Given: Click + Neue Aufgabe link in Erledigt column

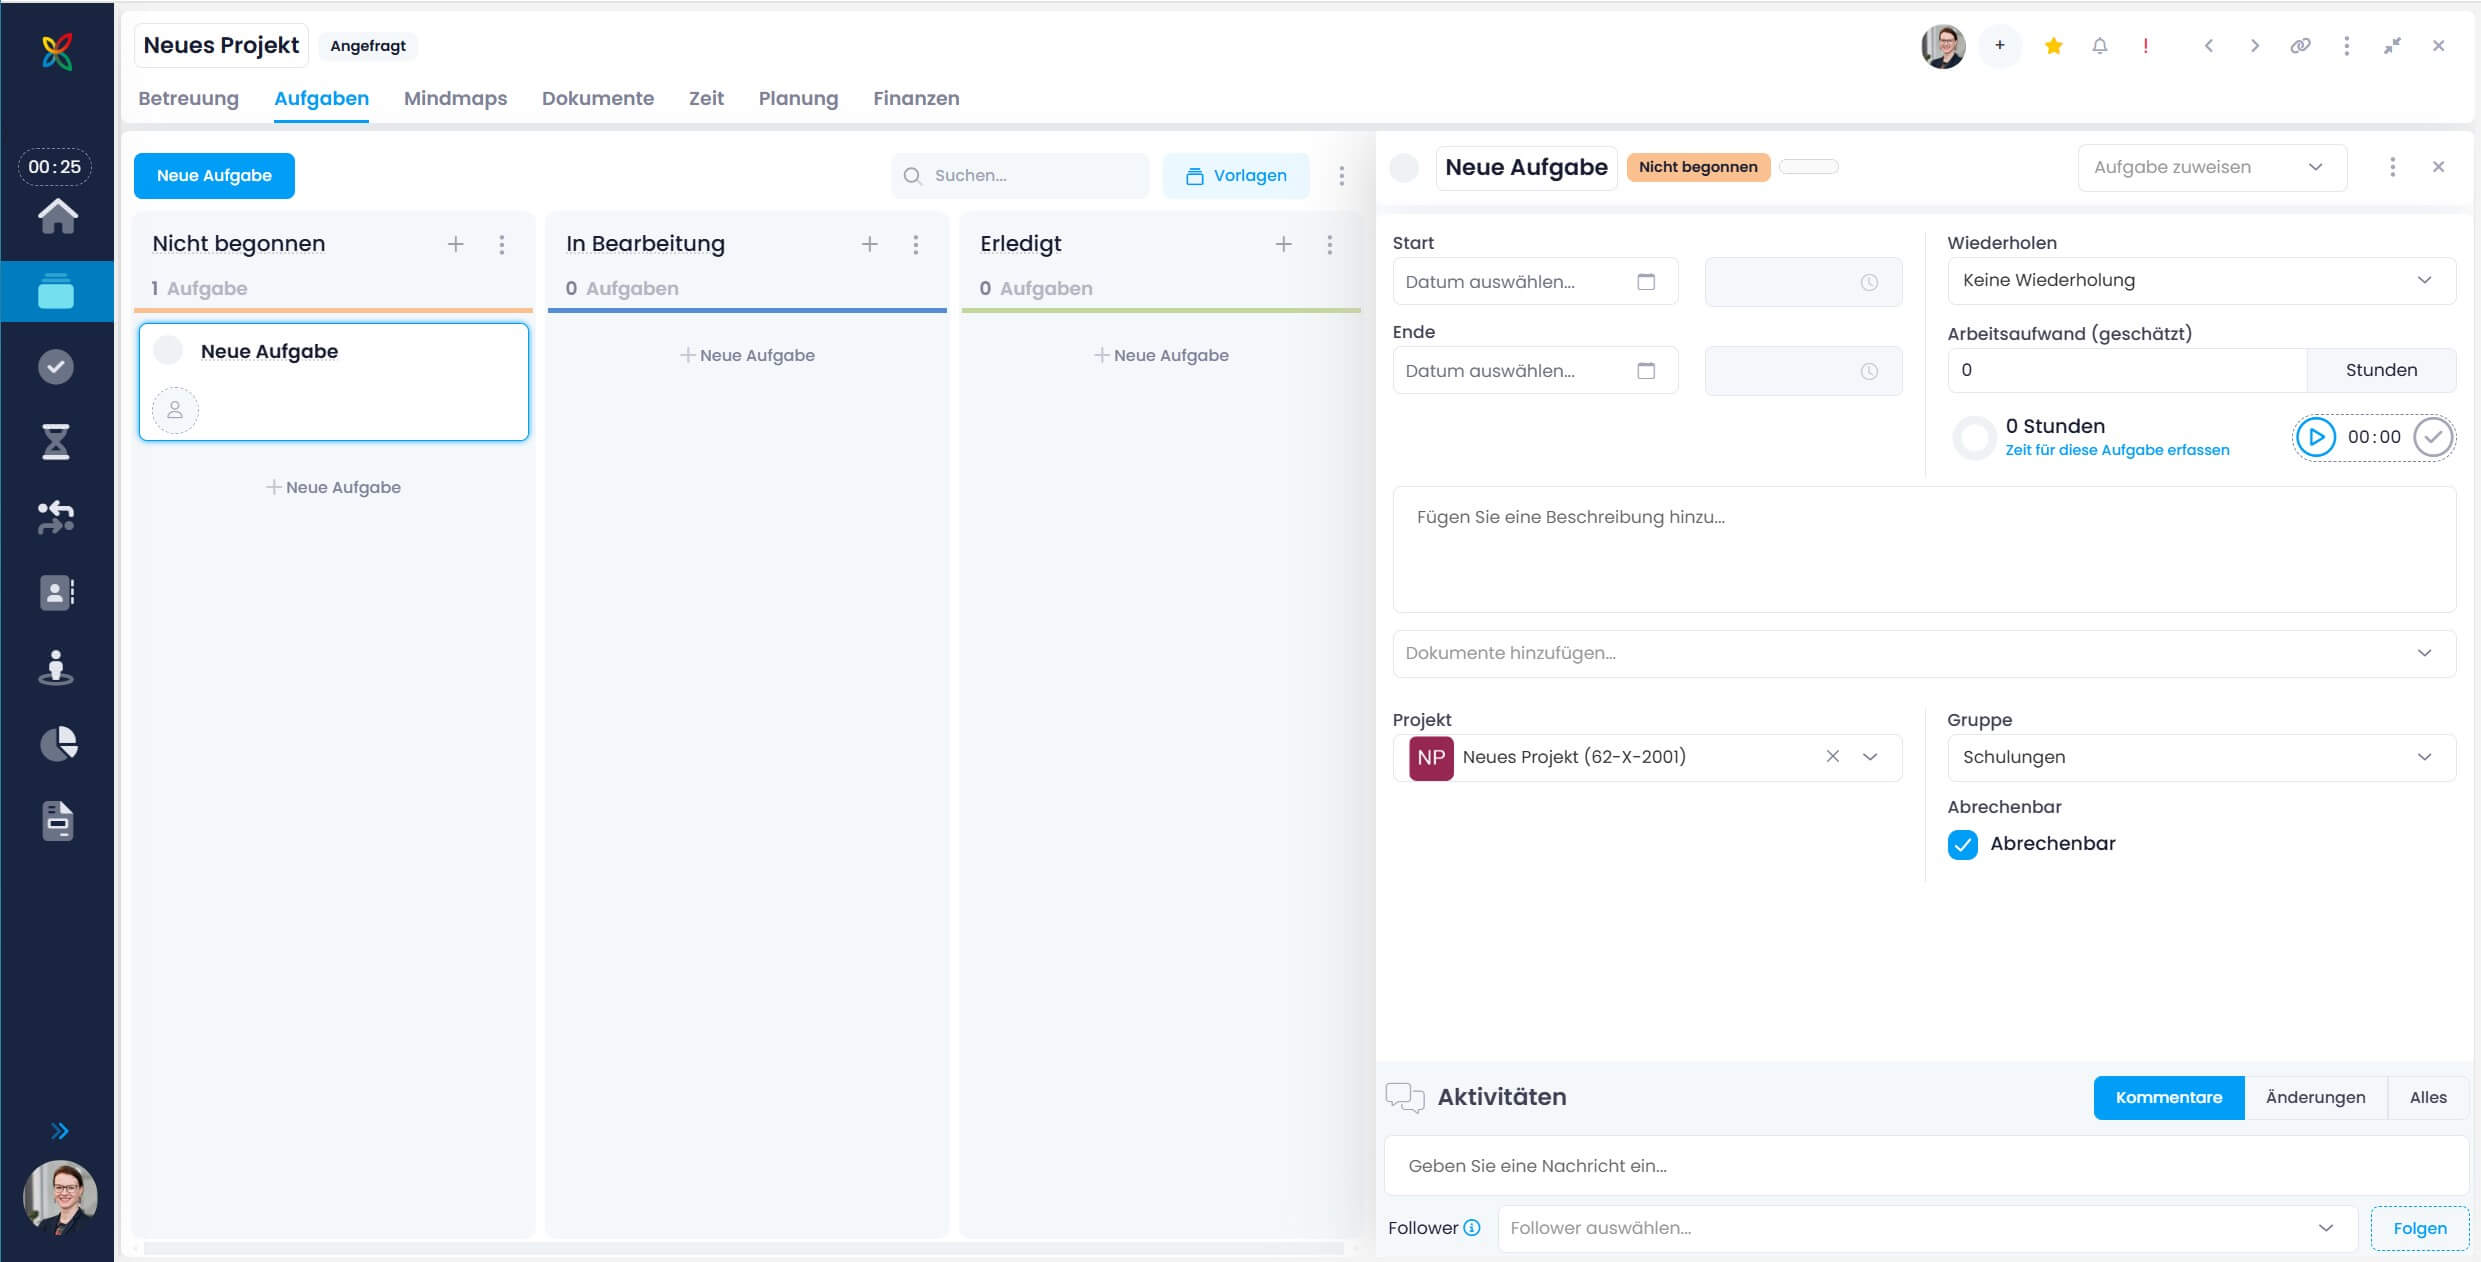Looking at the screenshot, I should tap(1161, 355).
